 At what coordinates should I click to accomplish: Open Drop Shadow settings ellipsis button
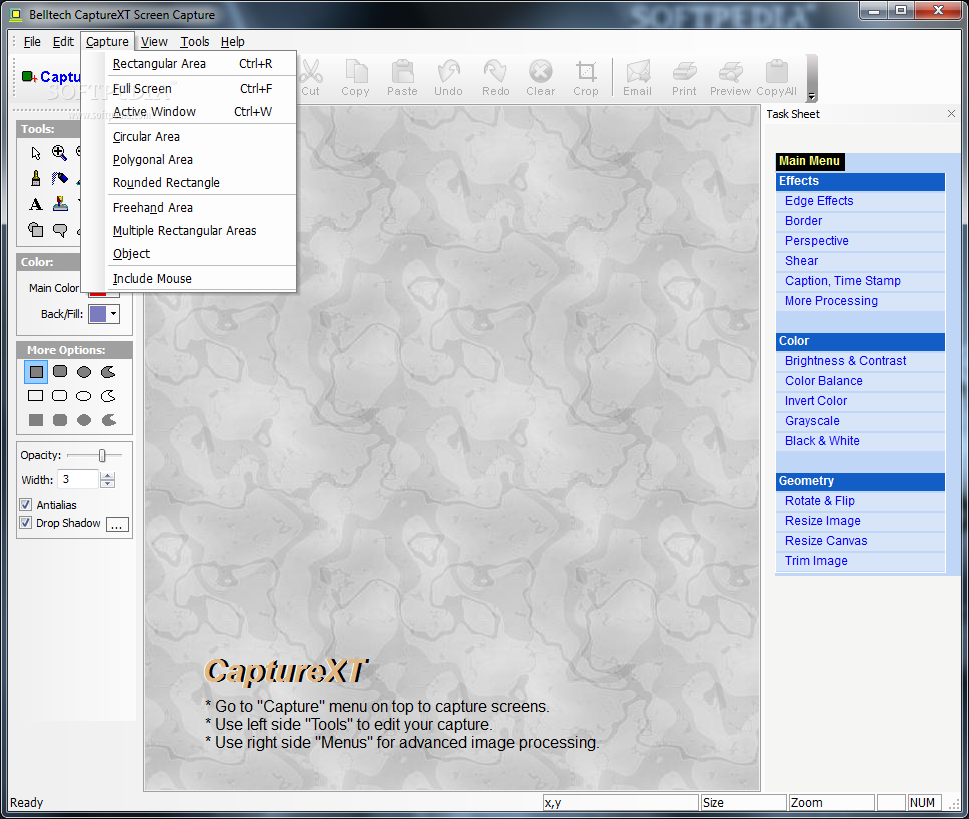point(117,525)
